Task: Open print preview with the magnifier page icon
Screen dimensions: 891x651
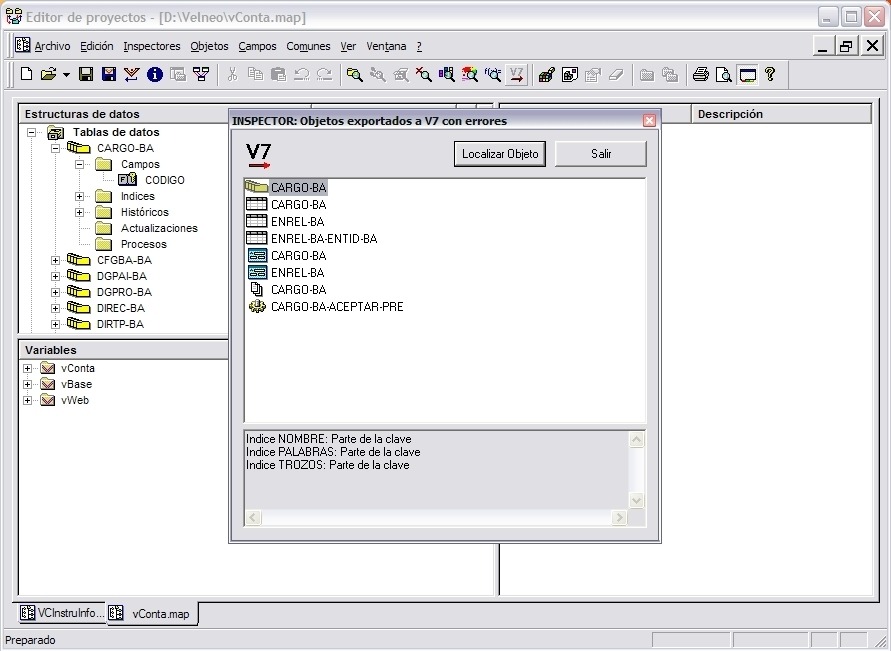Action: (x=724, y=74)
